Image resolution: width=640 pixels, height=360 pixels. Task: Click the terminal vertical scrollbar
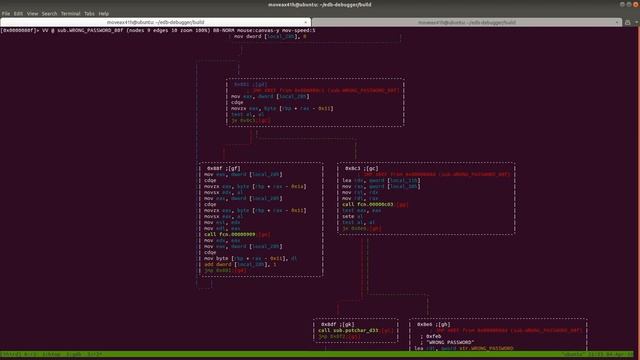tap(638, 189)
